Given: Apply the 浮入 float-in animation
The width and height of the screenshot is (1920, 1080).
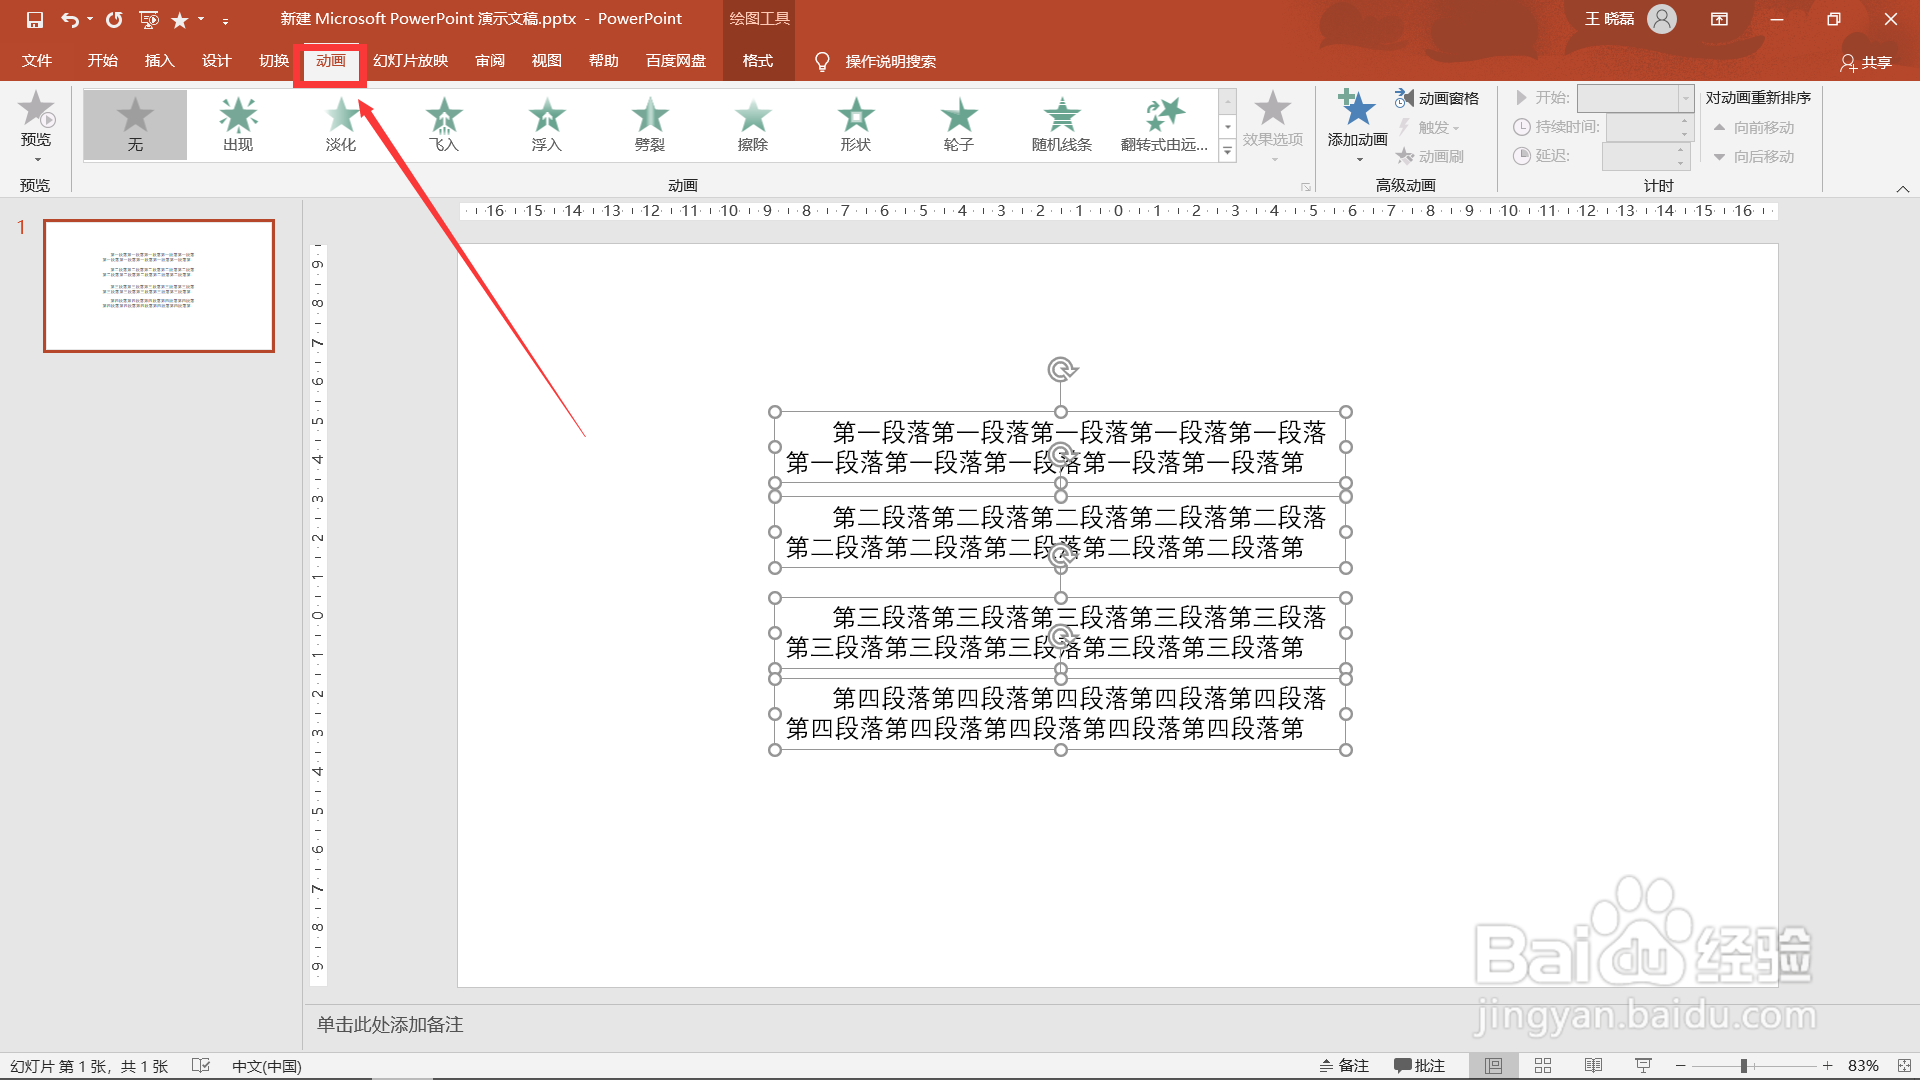Looking at the screenshot, I should pyautogui.click(x=547, y=125).
